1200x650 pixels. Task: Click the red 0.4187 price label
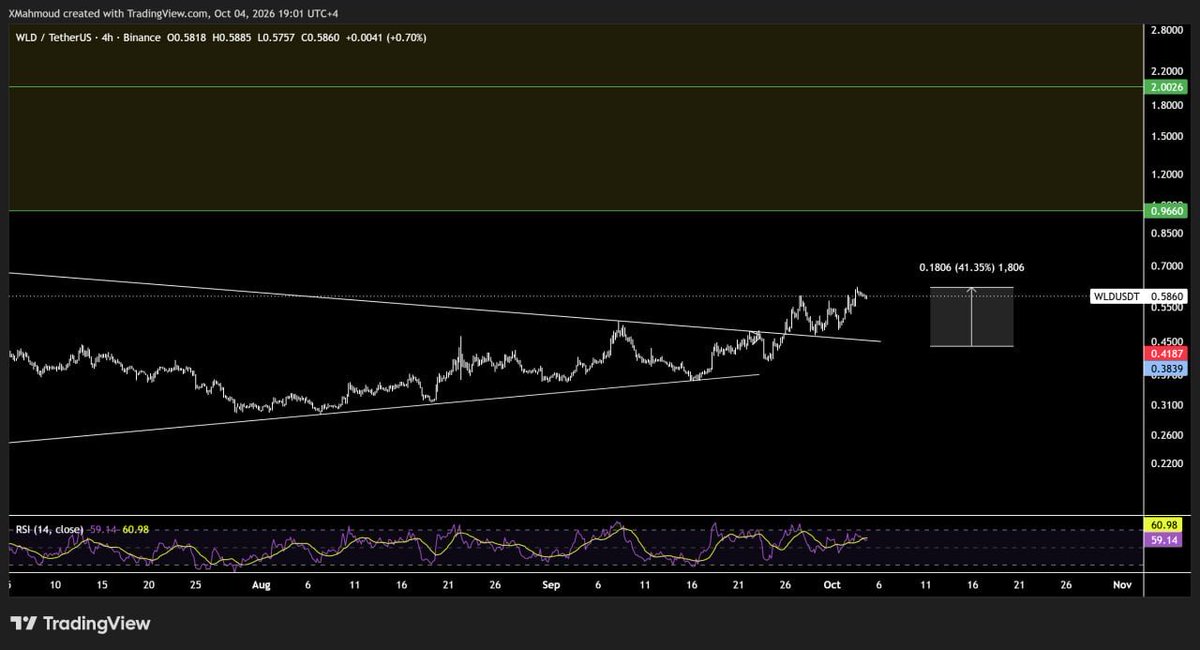coord(1165,354)
